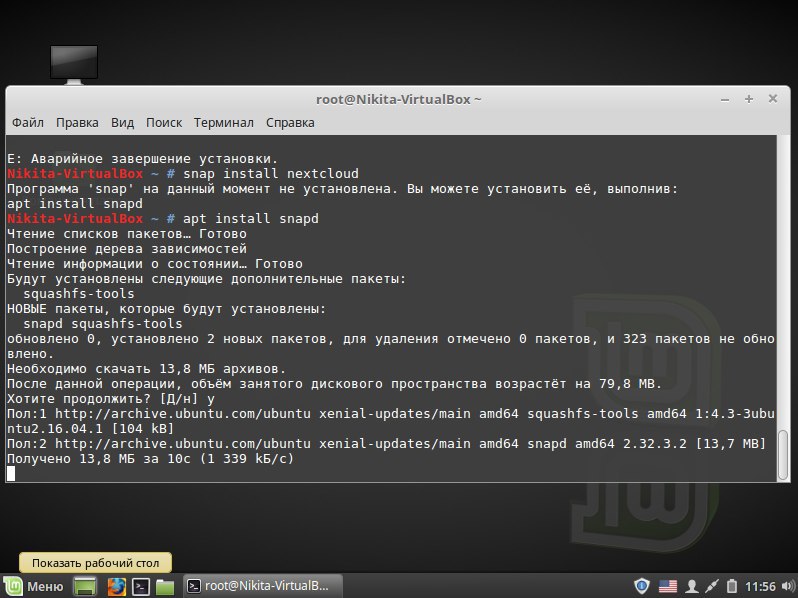The image size is (798, 598).
Task: Select the root@Nikita-VirtualB... taskbar window button
Action: (262, 586)
